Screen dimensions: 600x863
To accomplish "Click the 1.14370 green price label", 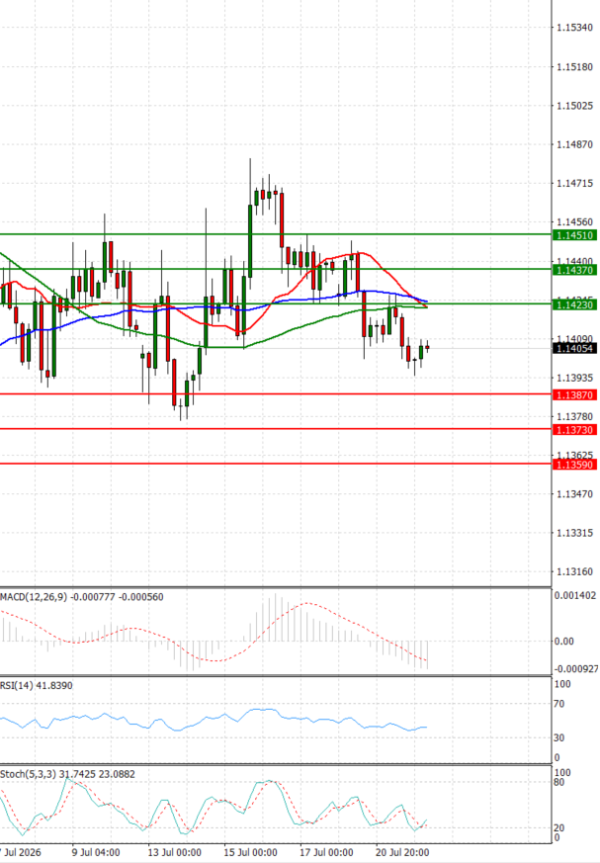I will click(575, 270).
